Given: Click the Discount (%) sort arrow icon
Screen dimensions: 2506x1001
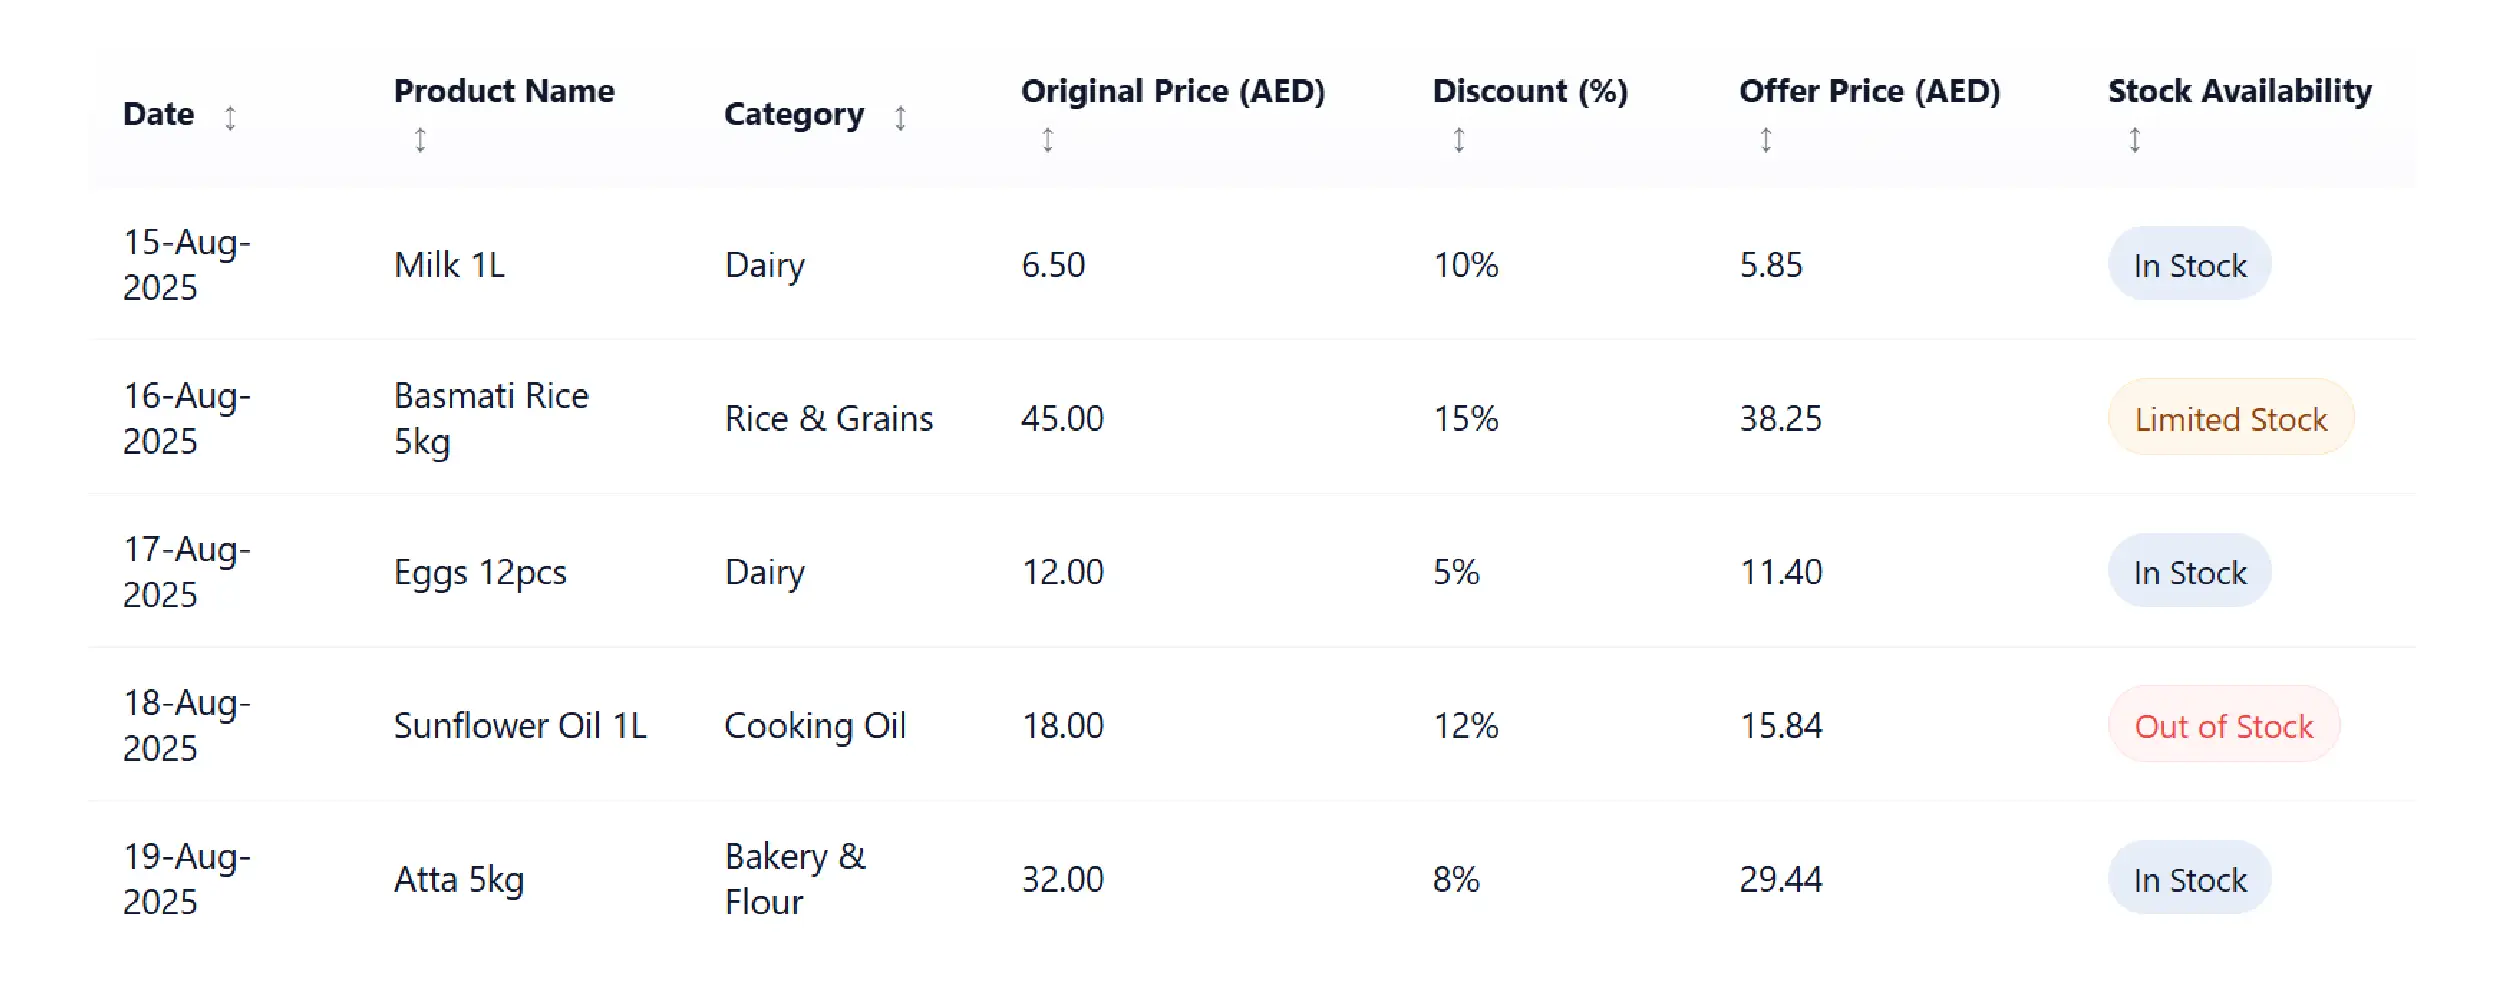Looking at the screenshot, I should click(1459, 140).
